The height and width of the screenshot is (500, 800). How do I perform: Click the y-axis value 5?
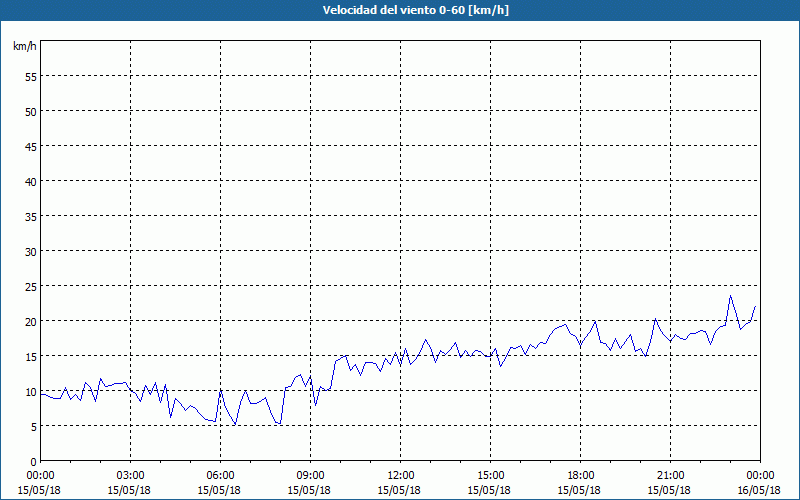34,427
